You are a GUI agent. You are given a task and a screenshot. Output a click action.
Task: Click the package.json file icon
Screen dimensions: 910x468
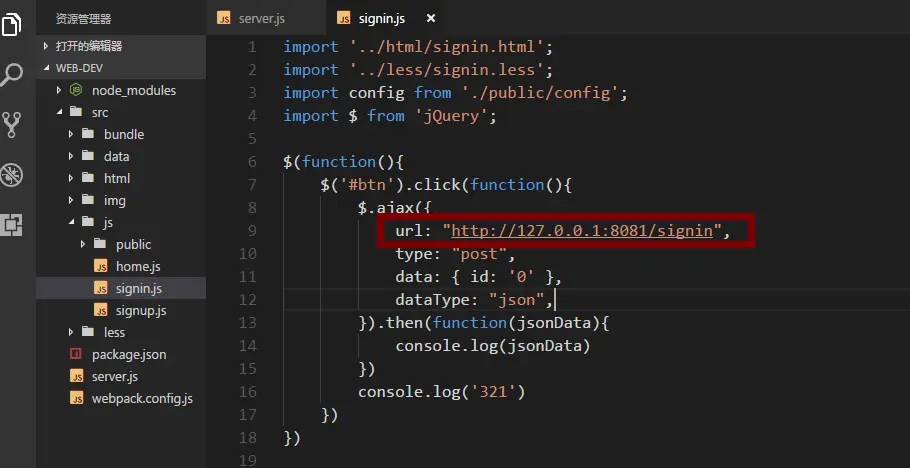[76, 354]
